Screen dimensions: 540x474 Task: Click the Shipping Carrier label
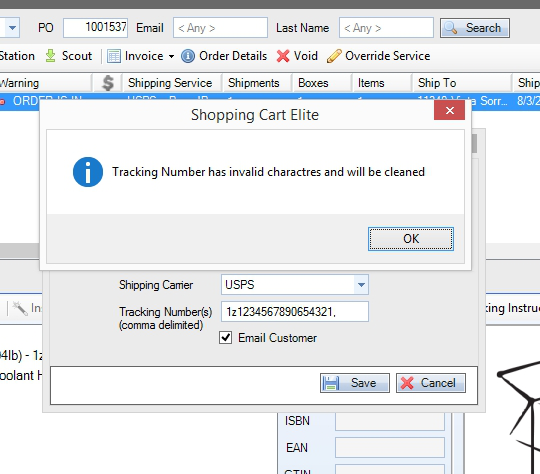[x=156, y=285]
